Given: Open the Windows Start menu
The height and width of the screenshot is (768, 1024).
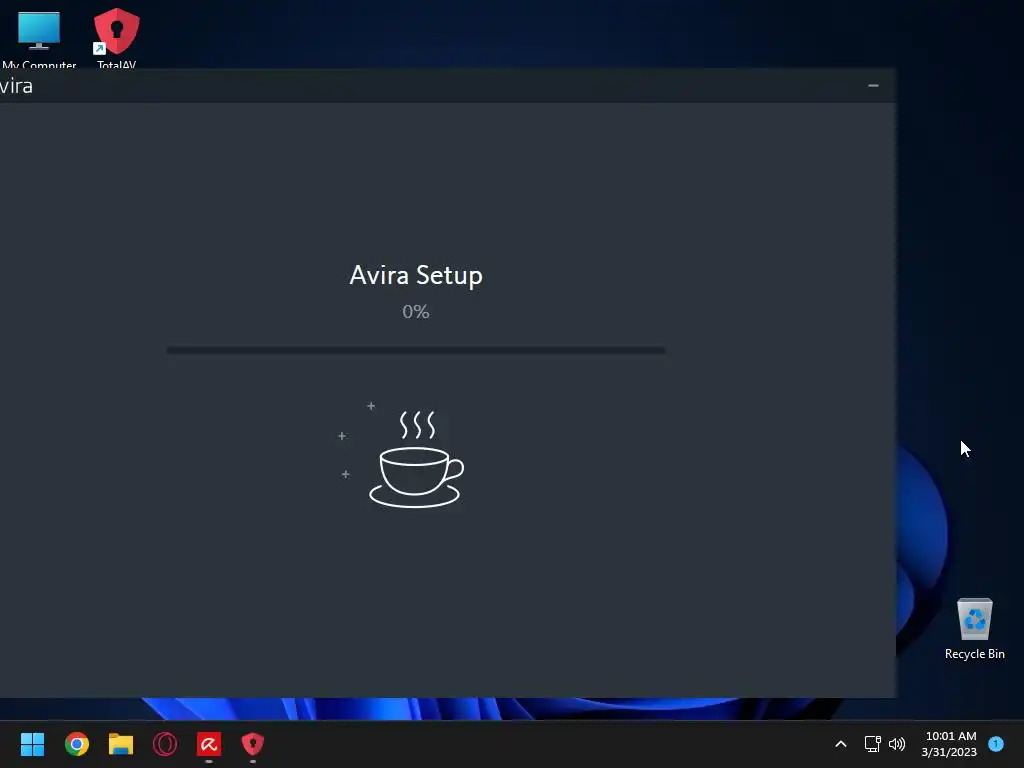Looking at the screenshot, I should (x=32, y=744).
